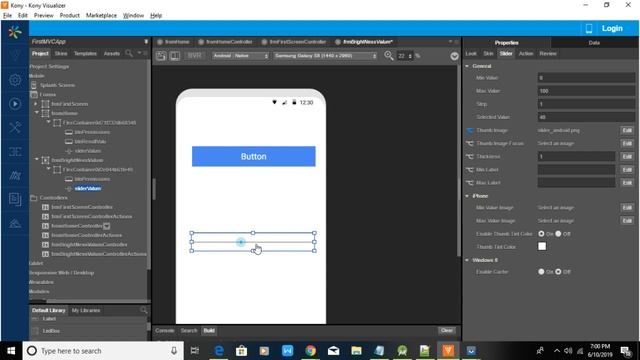Image resolution: width=640 pixels, height=360 pixels.
Task: Click the Login button
Action: 612,28
